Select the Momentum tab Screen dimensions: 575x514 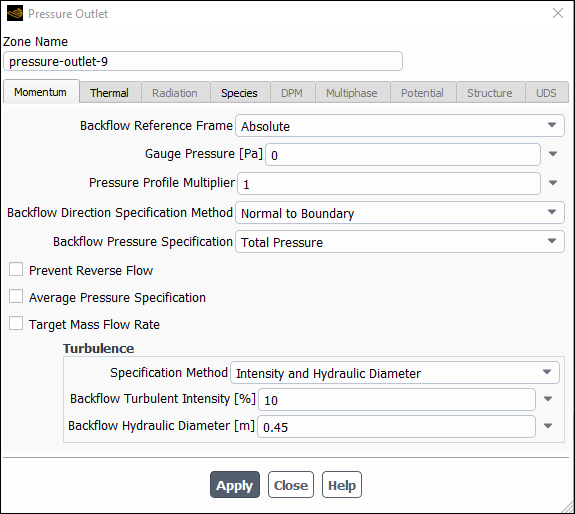click(41, 92)
